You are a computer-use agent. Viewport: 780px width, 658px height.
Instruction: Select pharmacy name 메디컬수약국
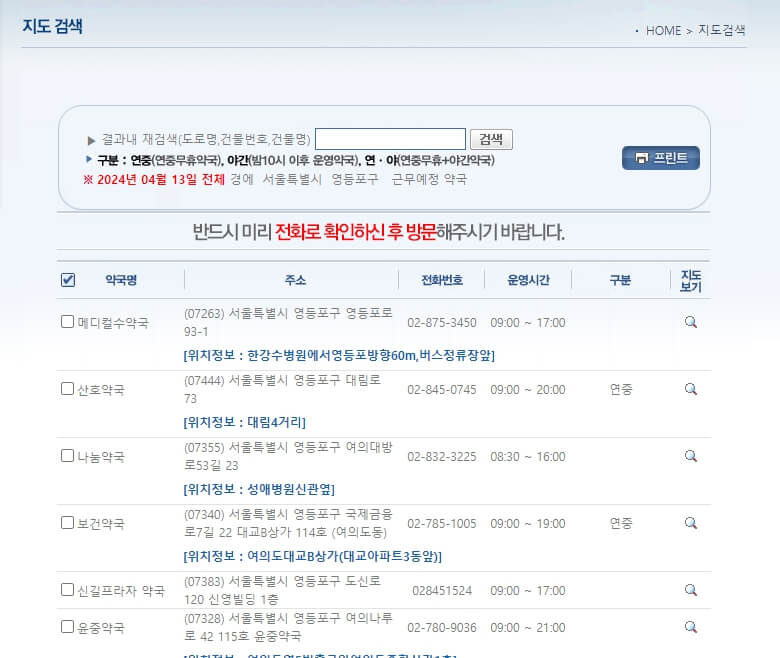113,323
